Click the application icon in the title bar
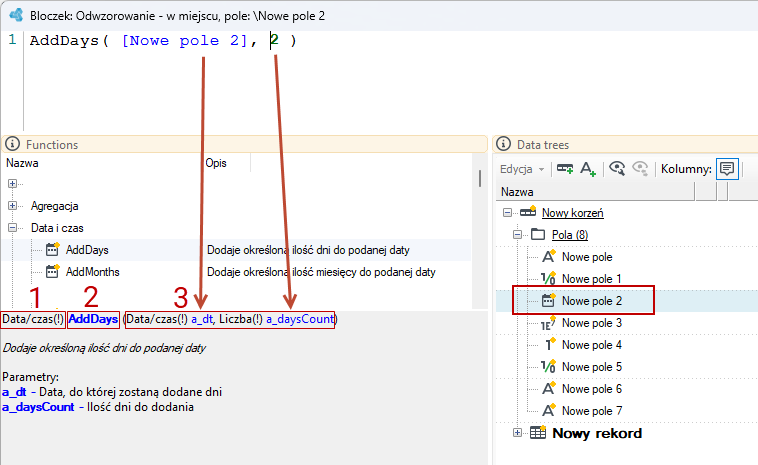Viewport: 758px width, 465px height. point(16,15)
